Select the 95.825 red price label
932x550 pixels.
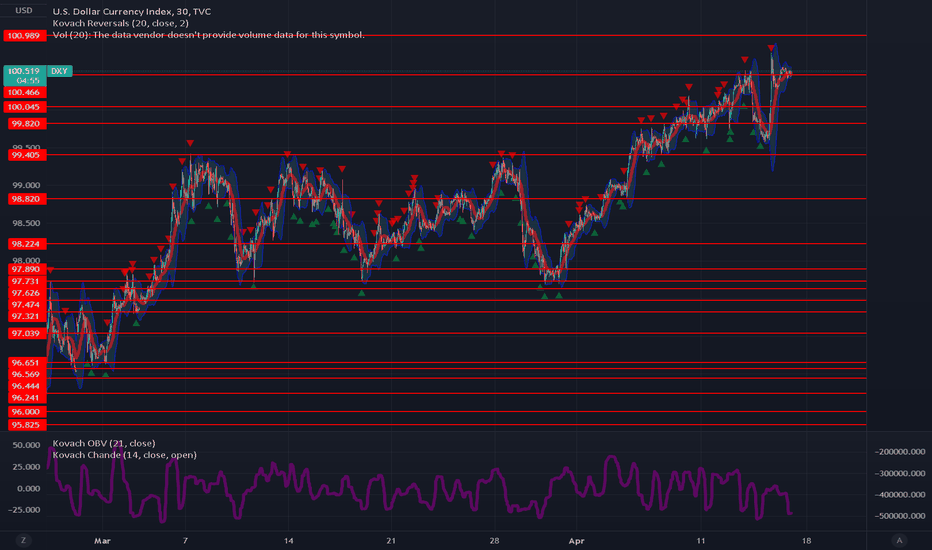pos(26,425)
